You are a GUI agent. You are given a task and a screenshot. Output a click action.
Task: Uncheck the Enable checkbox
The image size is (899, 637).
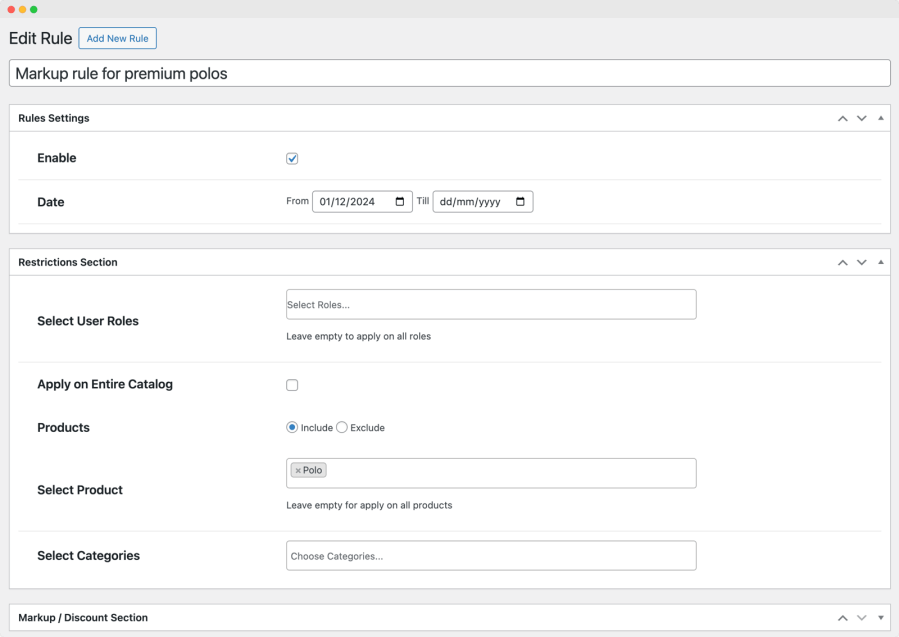[x=292, y=158]
